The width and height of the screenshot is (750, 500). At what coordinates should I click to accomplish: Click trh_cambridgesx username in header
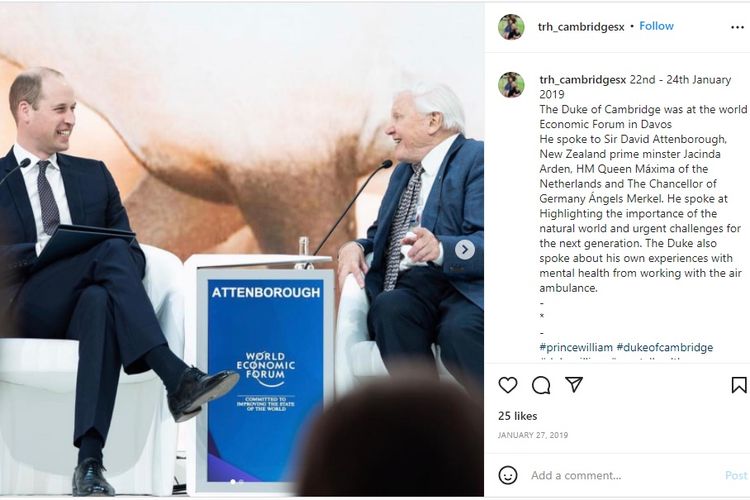click(x=581, y=27)
